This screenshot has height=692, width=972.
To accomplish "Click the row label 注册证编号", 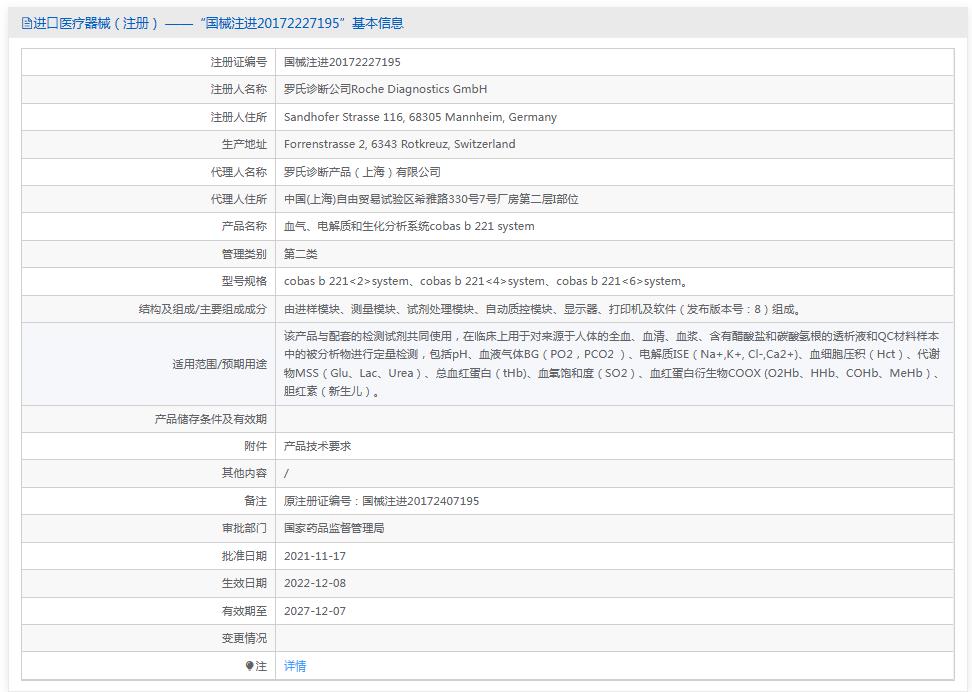I will (239, 62).
